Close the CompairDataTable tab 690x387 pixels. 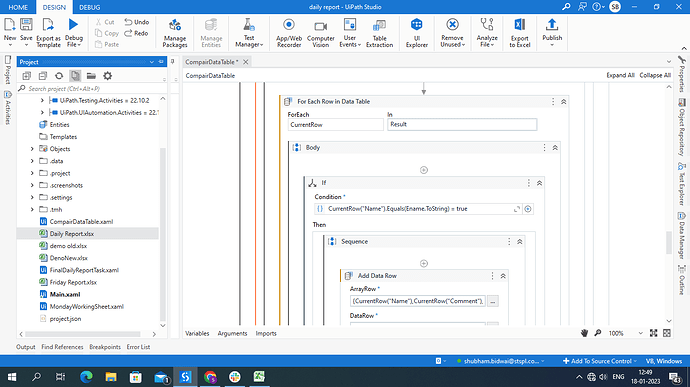pyautogui.click(x=246, y=62)
